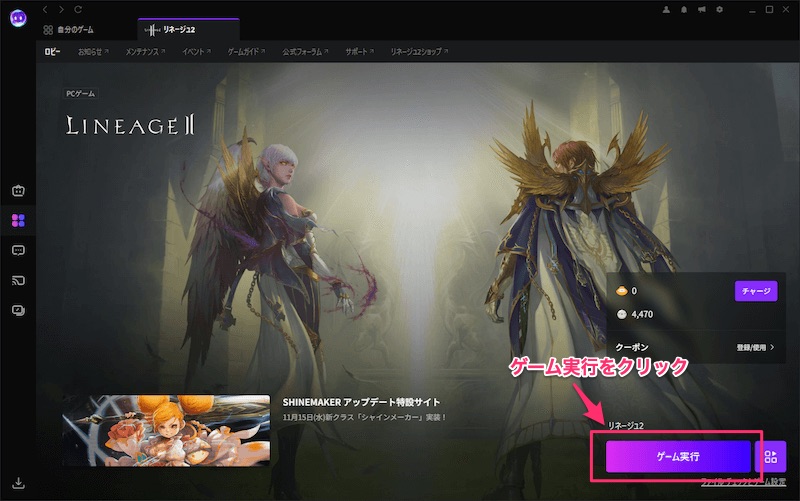Viewport: 800px width, 501px height.
Task: Click the リネージュ2 label above launch button
Action: tap(626, 425)
